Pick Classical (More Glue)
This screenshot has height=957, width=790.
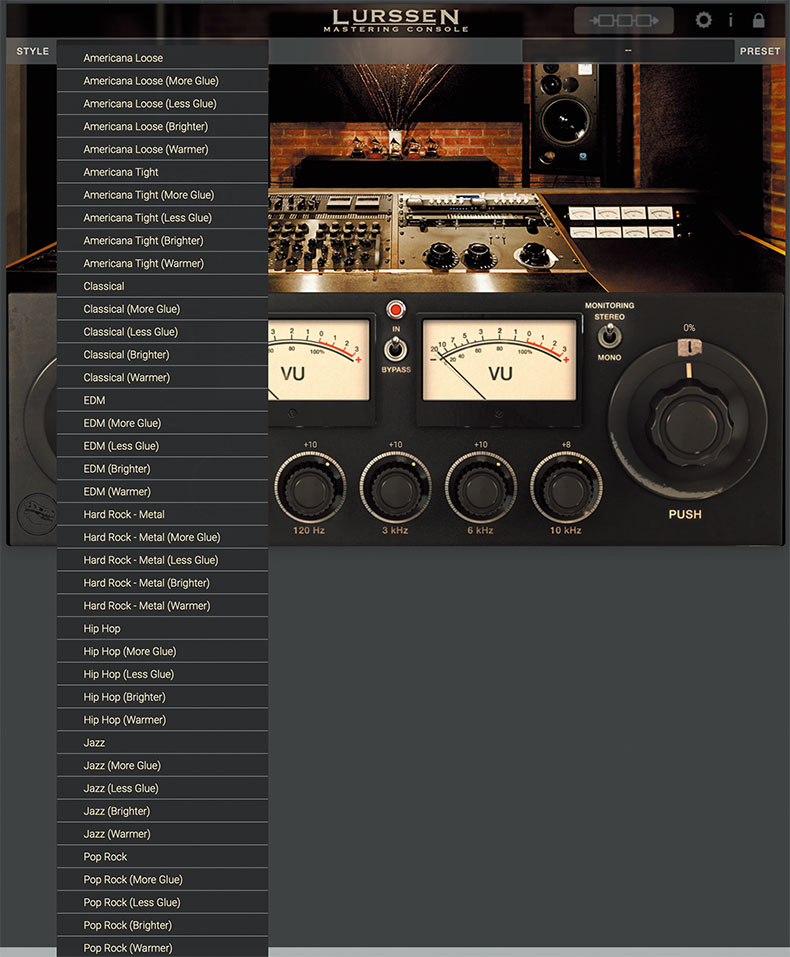[162, 309]
